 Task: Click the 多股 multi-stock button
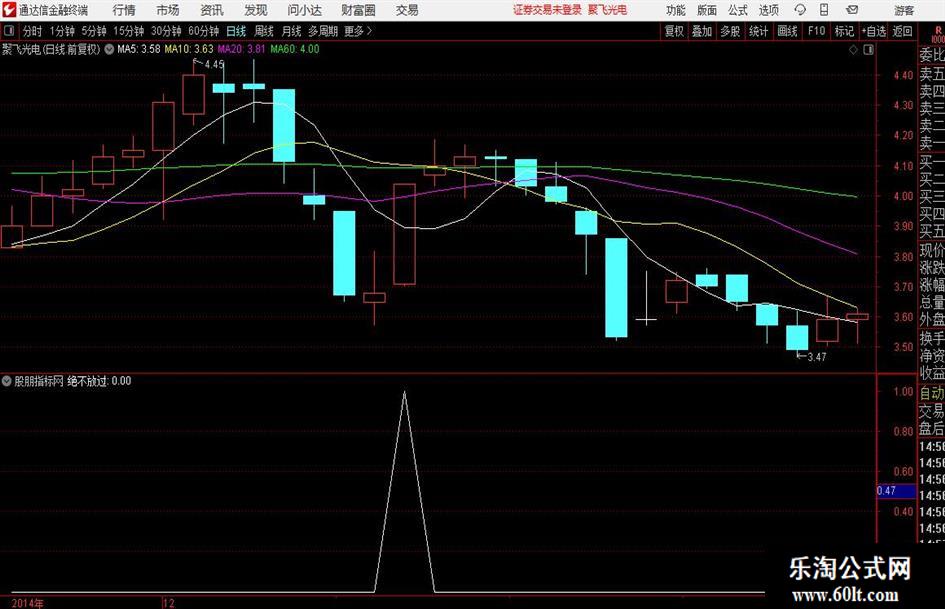point(730,31)
